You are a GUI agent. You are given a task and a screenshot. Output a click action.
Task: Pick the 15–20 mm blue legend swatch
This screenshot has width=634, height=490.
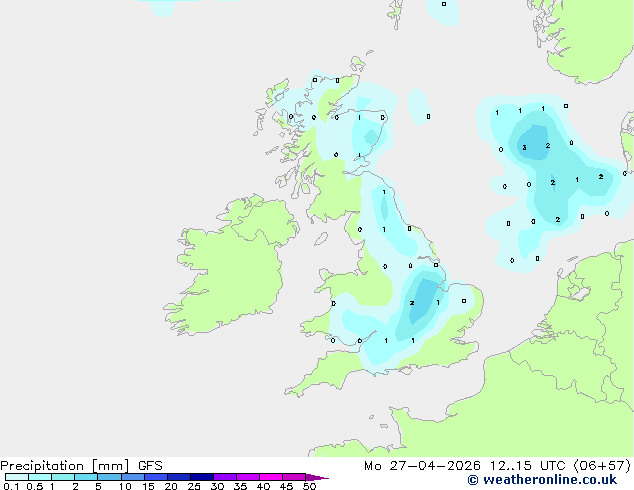[x=156, y=477]
